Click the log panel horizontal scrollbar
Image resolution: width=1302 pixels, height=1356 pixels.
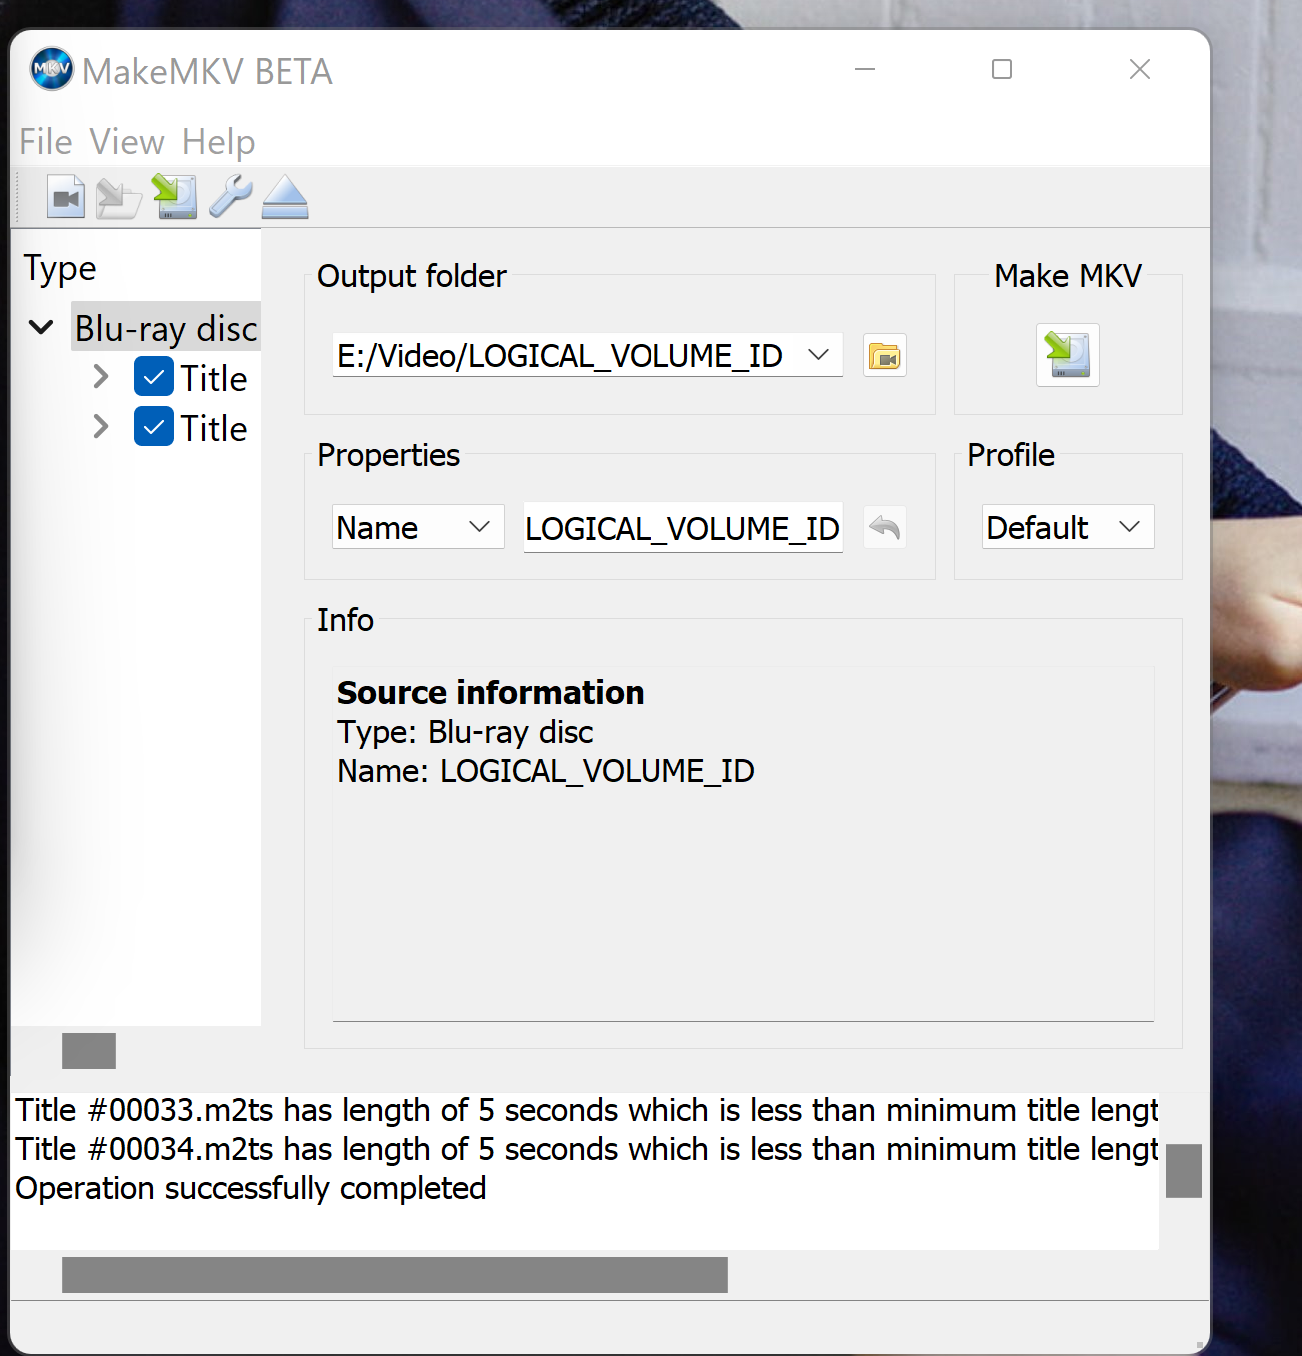394,1275
